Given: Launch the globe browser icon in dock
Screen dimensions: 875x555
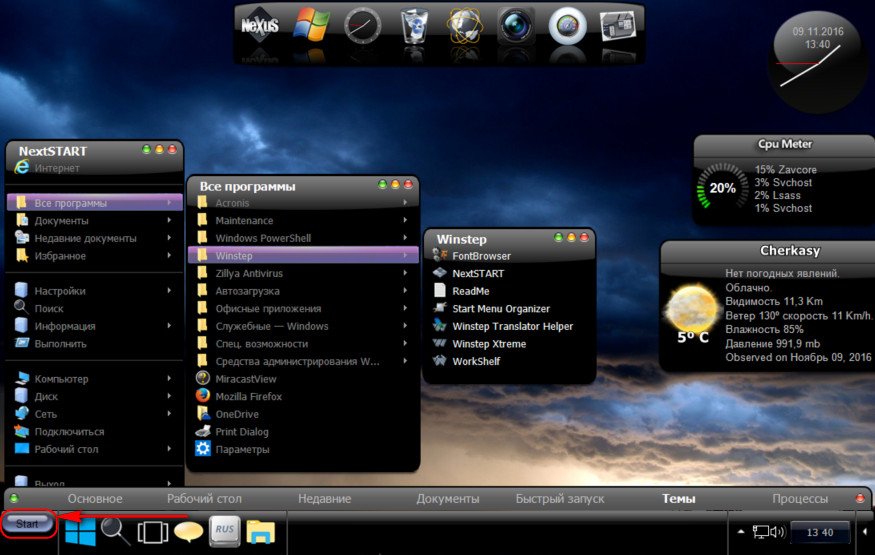Looking at the screenshot, I should pyautogui.click(x=464, y=26).
